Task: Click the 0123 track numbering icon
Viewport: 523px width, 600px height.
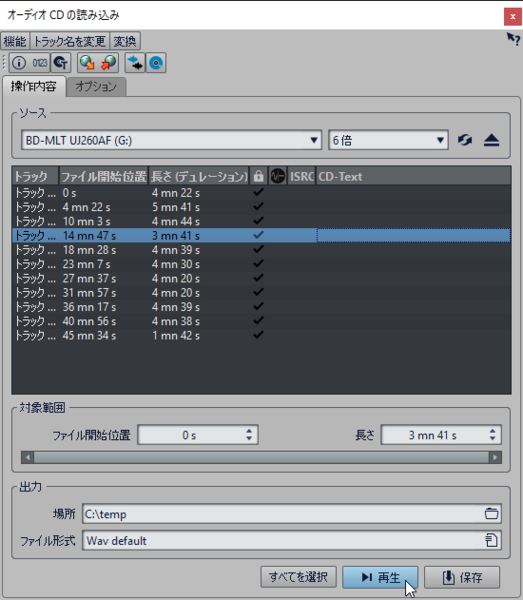Action: [39, 63]
